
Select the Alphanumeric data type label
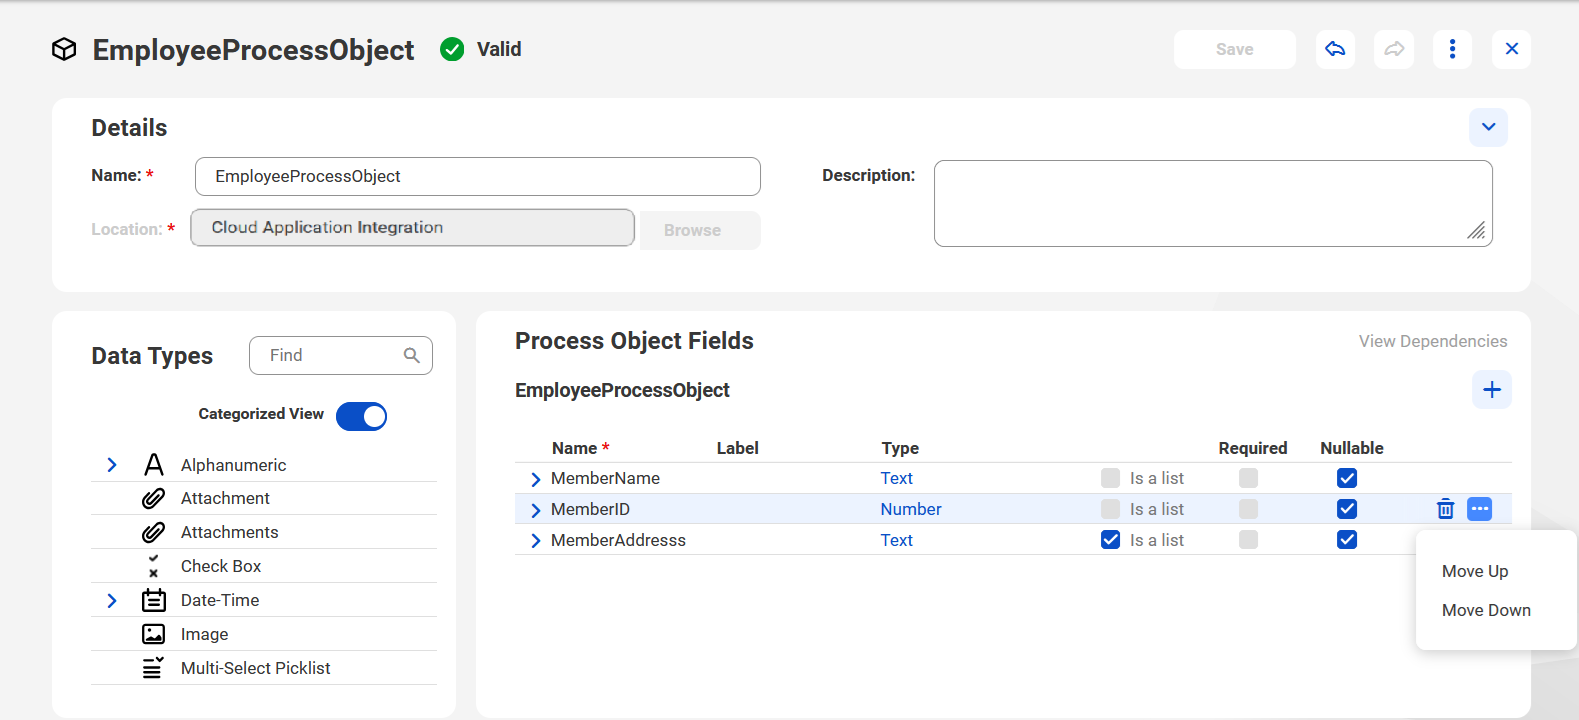(233, 465)
